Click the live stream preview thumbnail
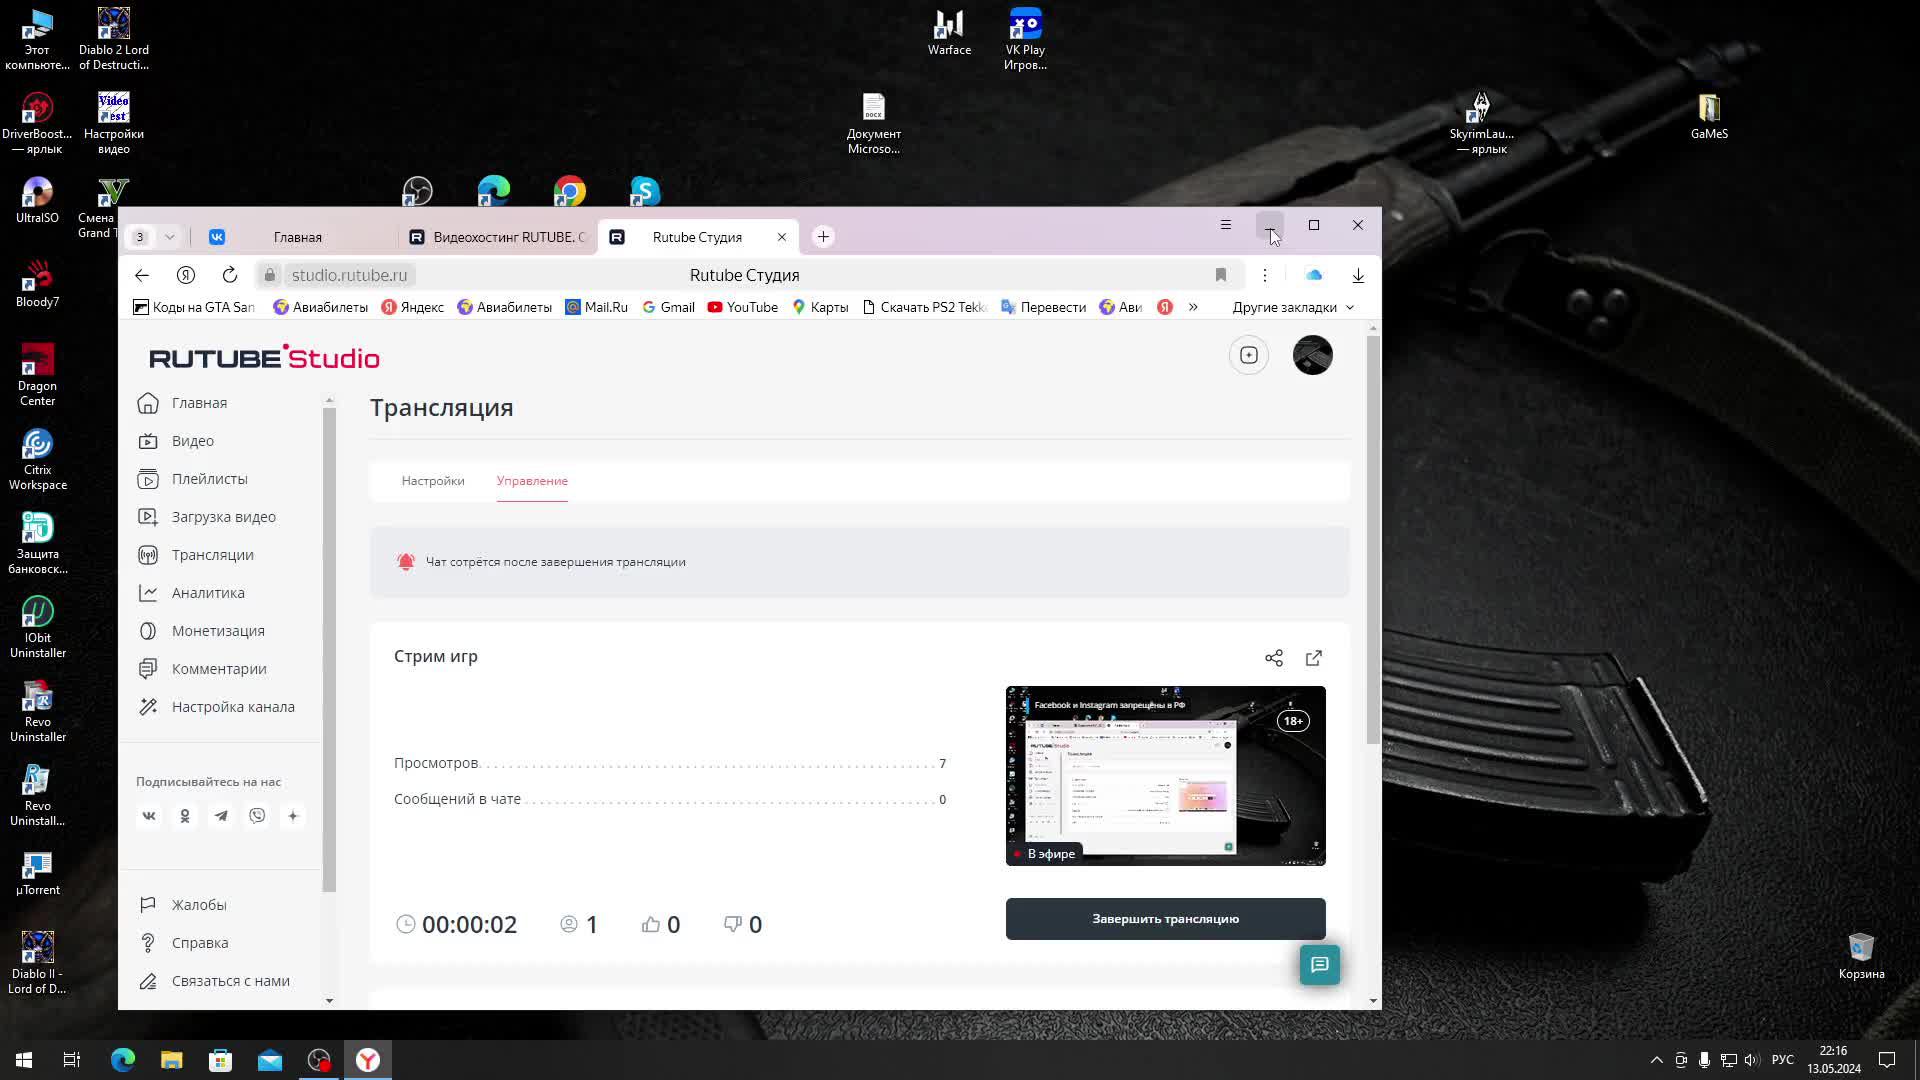Viewport: 1920px width, 1080px height. [1166, 776]
